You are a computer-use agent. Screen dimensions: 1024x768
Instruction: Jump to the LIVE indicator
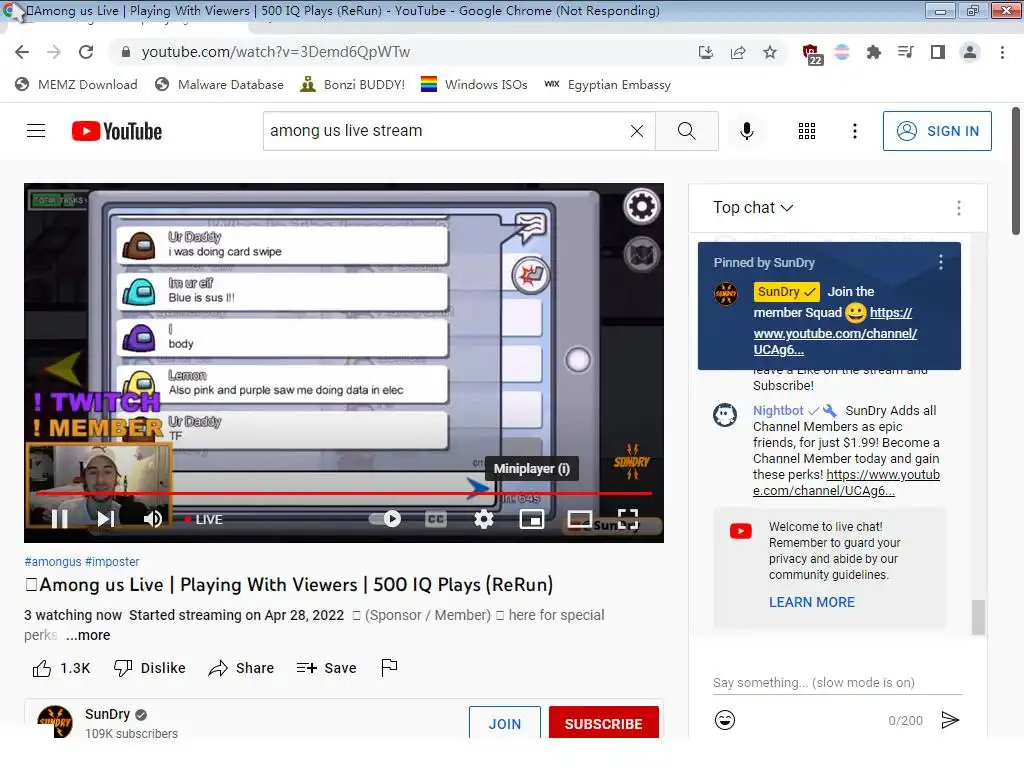203,519
